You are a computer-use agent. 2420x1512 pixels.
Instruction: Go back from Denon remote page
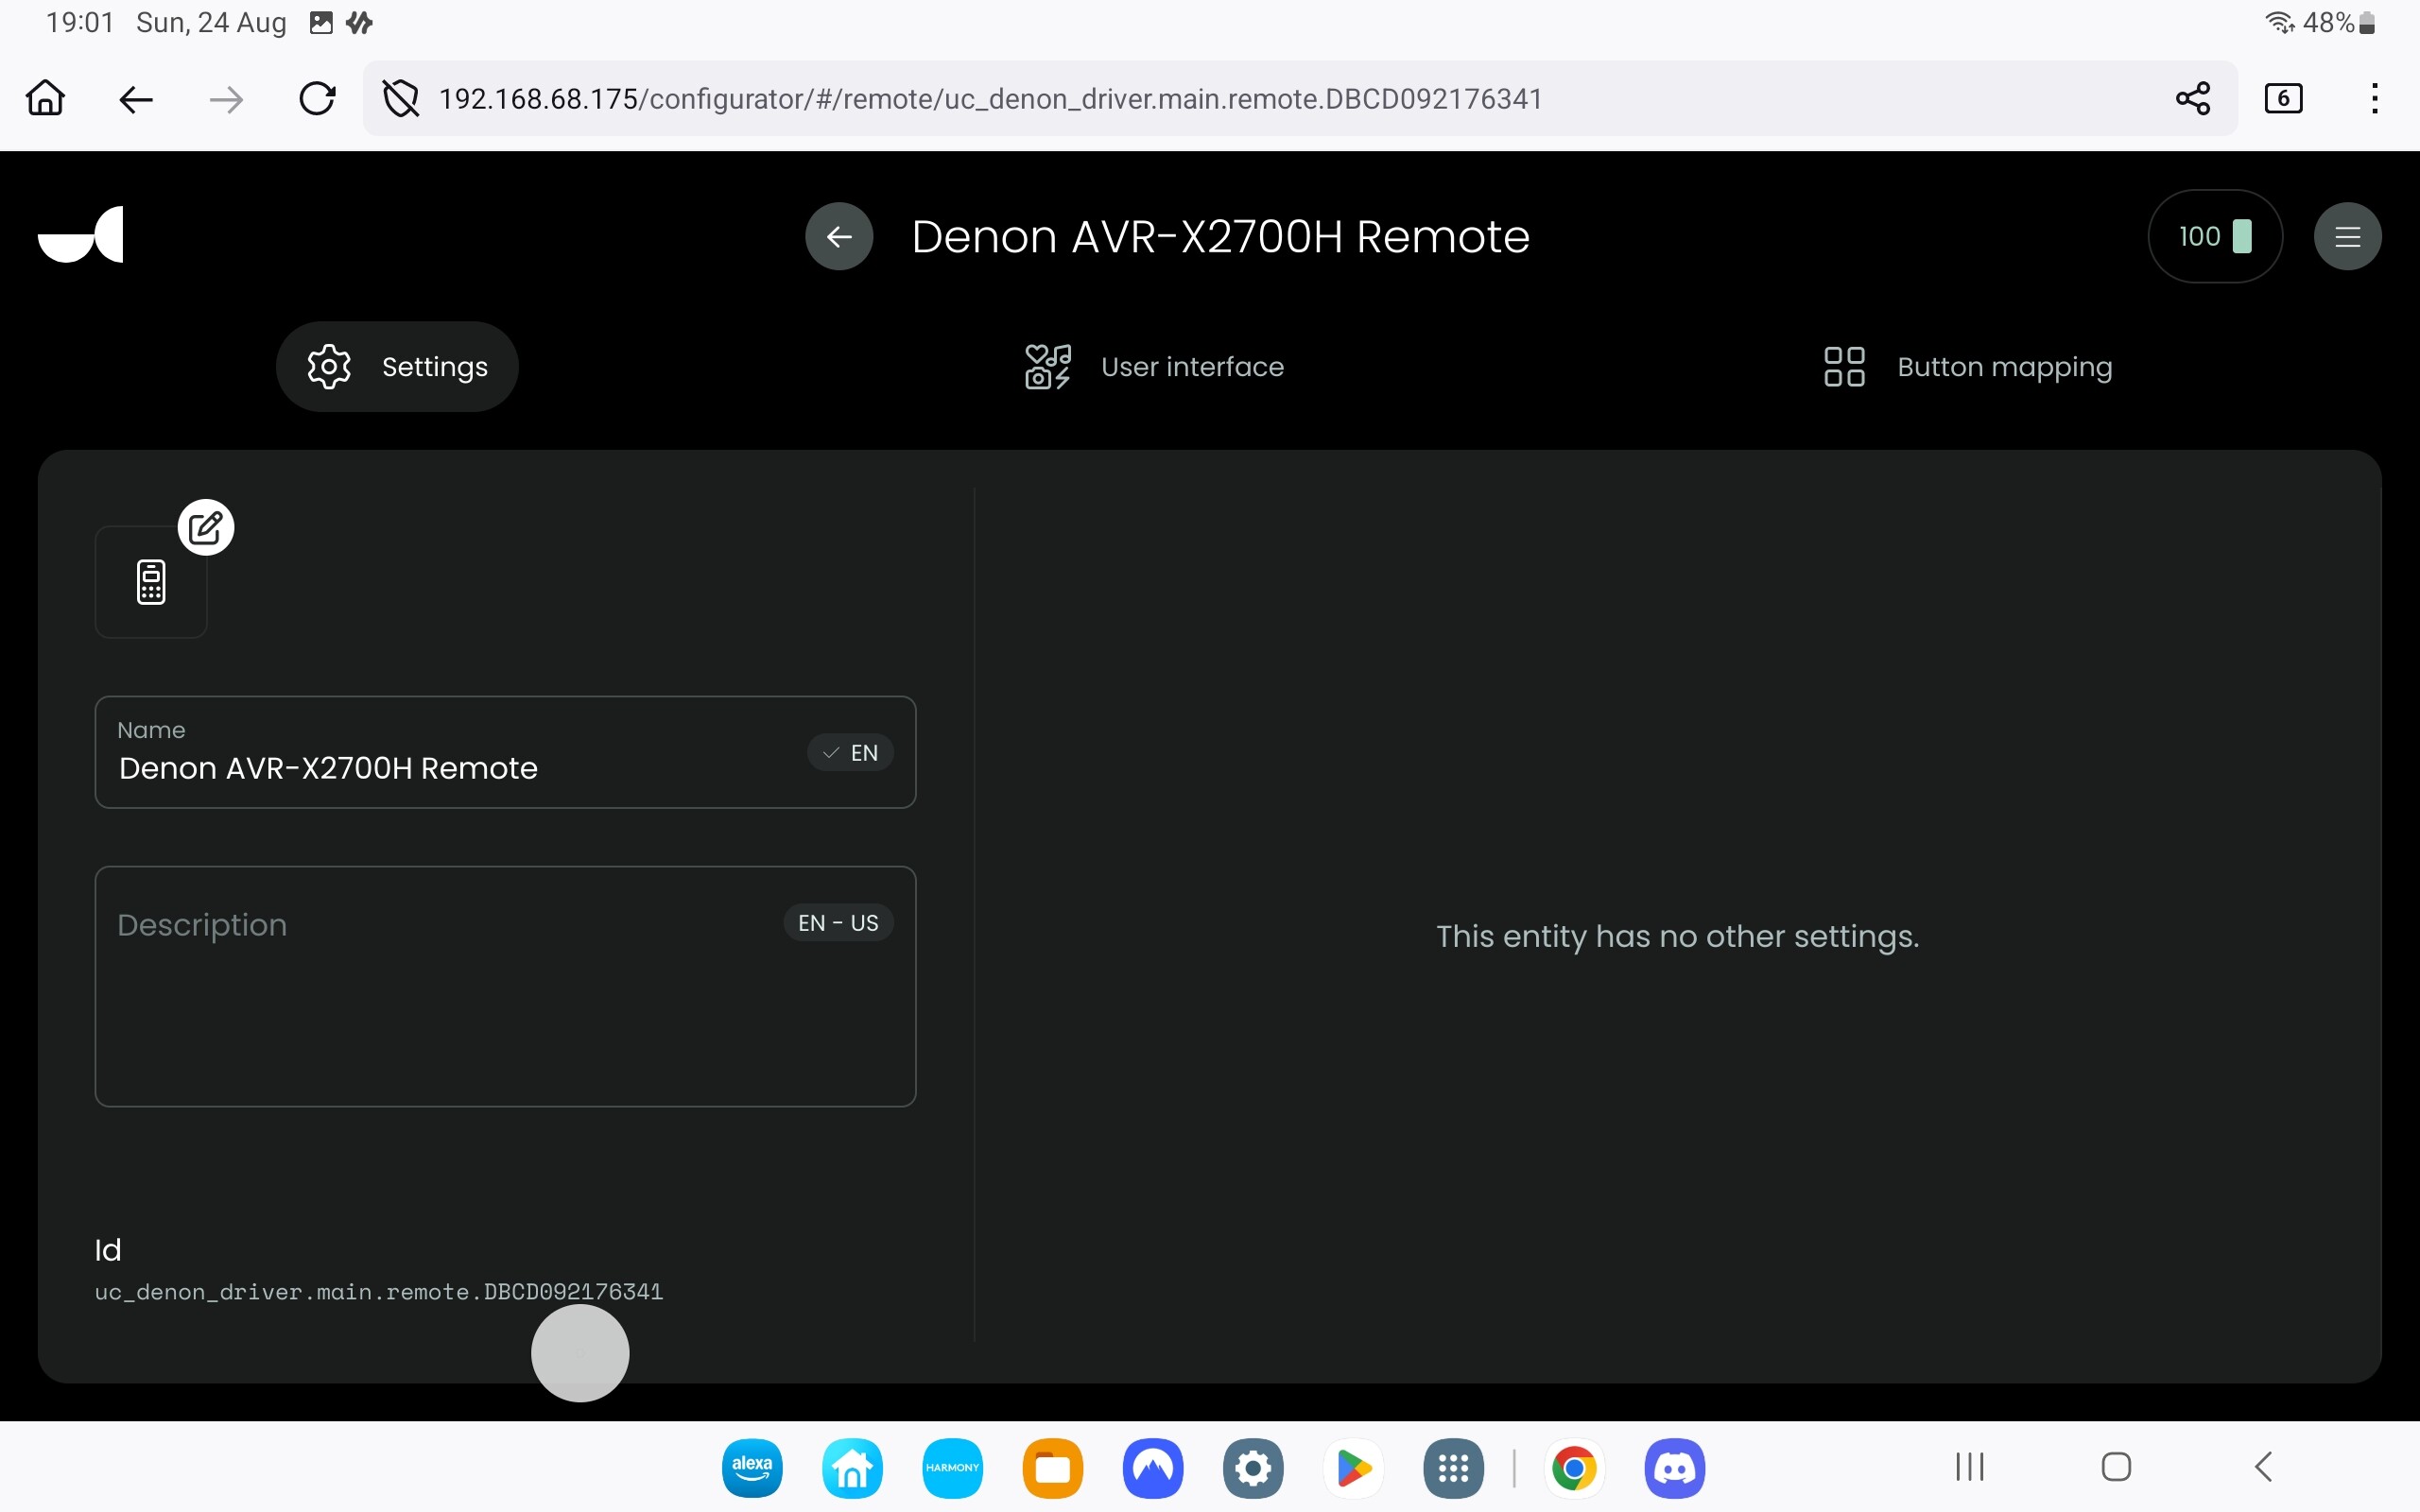(839, 236)
